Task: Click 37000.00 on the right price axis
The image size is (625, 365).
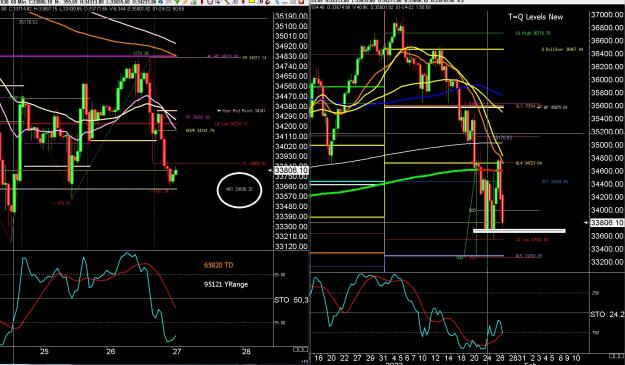Action: point(606,15)
